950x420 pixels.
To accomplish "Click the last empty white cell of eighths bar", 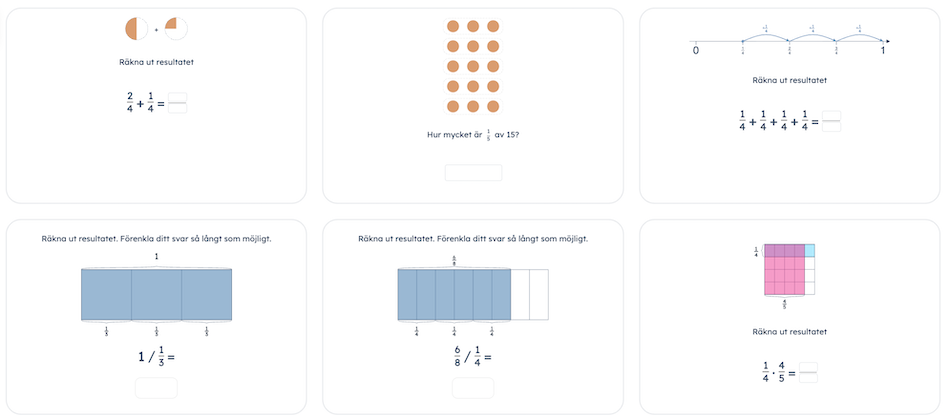I will pos(539,295).
